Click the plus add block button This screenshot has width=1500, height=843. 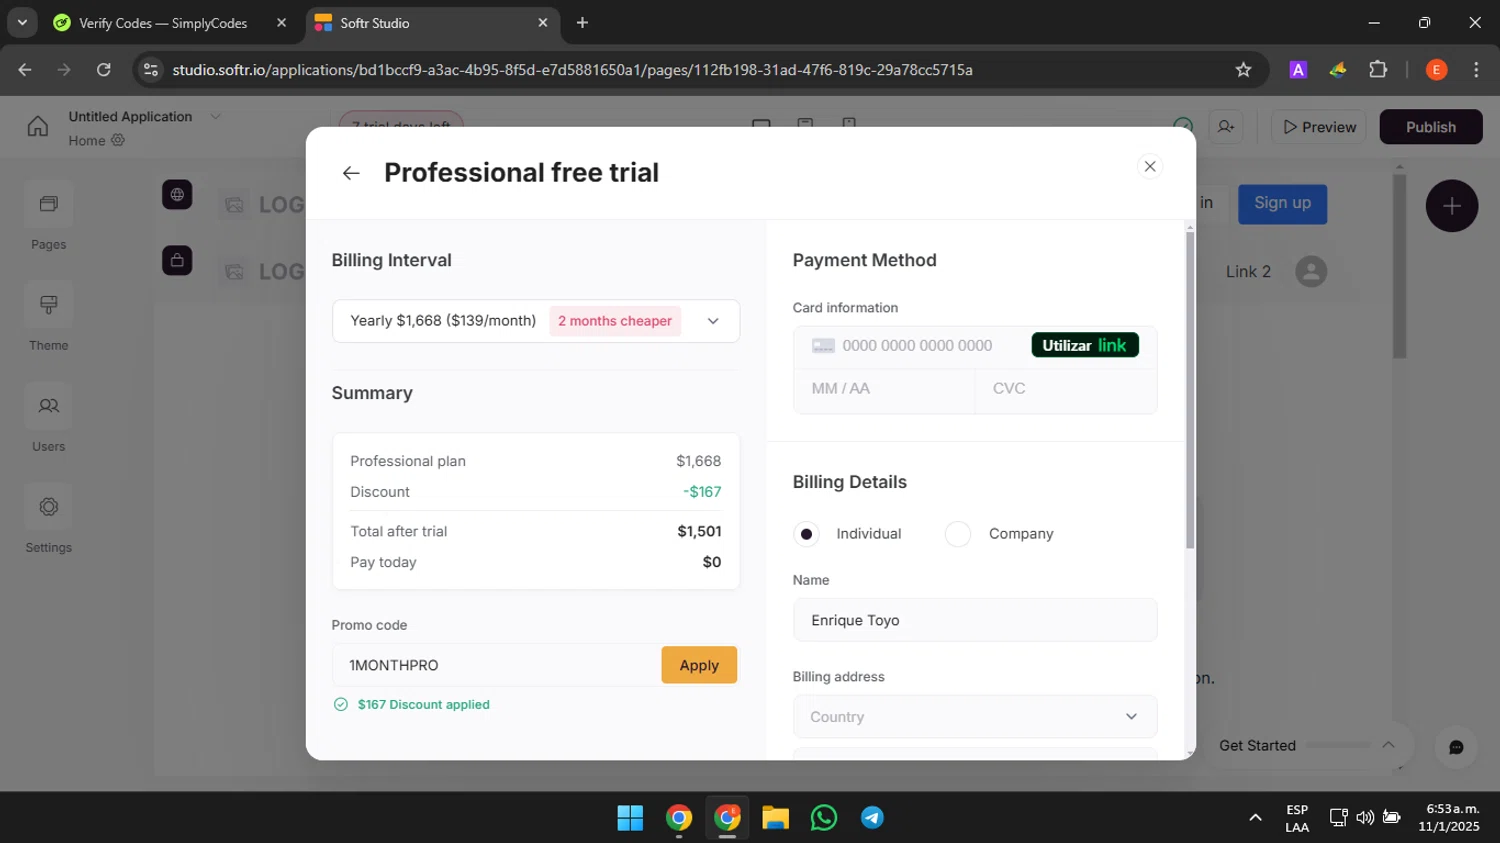[1452, 206]
